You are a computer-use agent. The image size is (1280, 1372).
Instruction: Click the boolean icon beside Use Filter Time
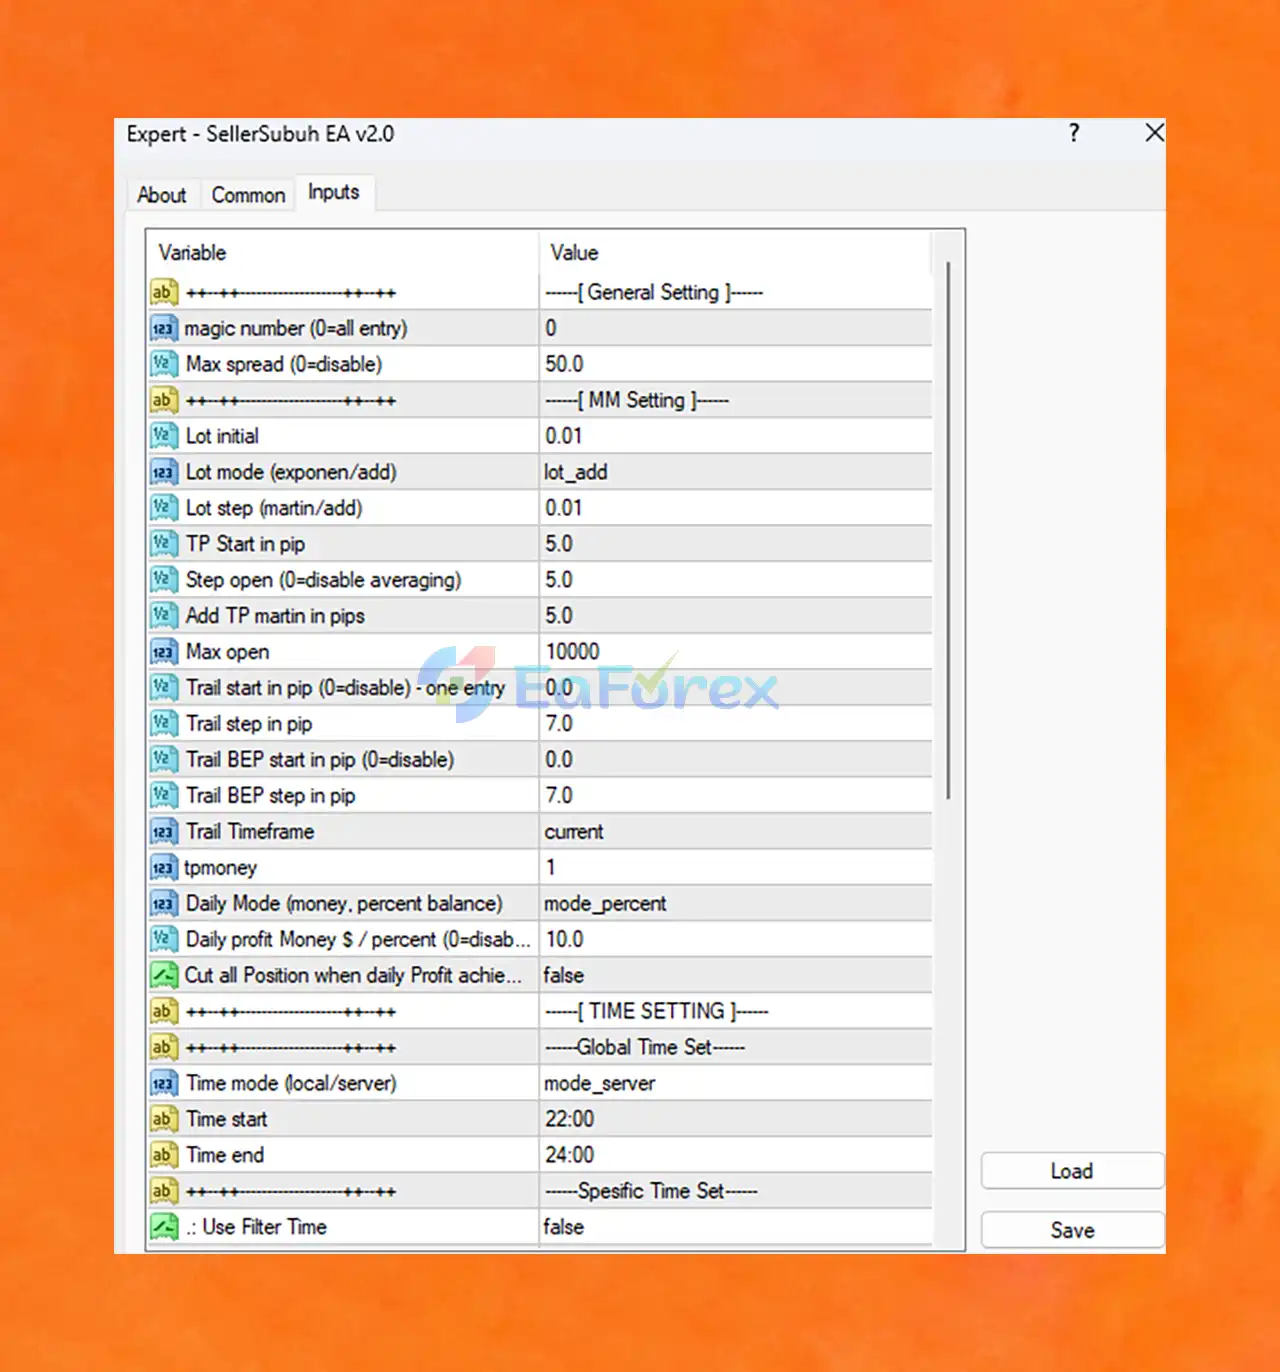[x=163, y=1227]
